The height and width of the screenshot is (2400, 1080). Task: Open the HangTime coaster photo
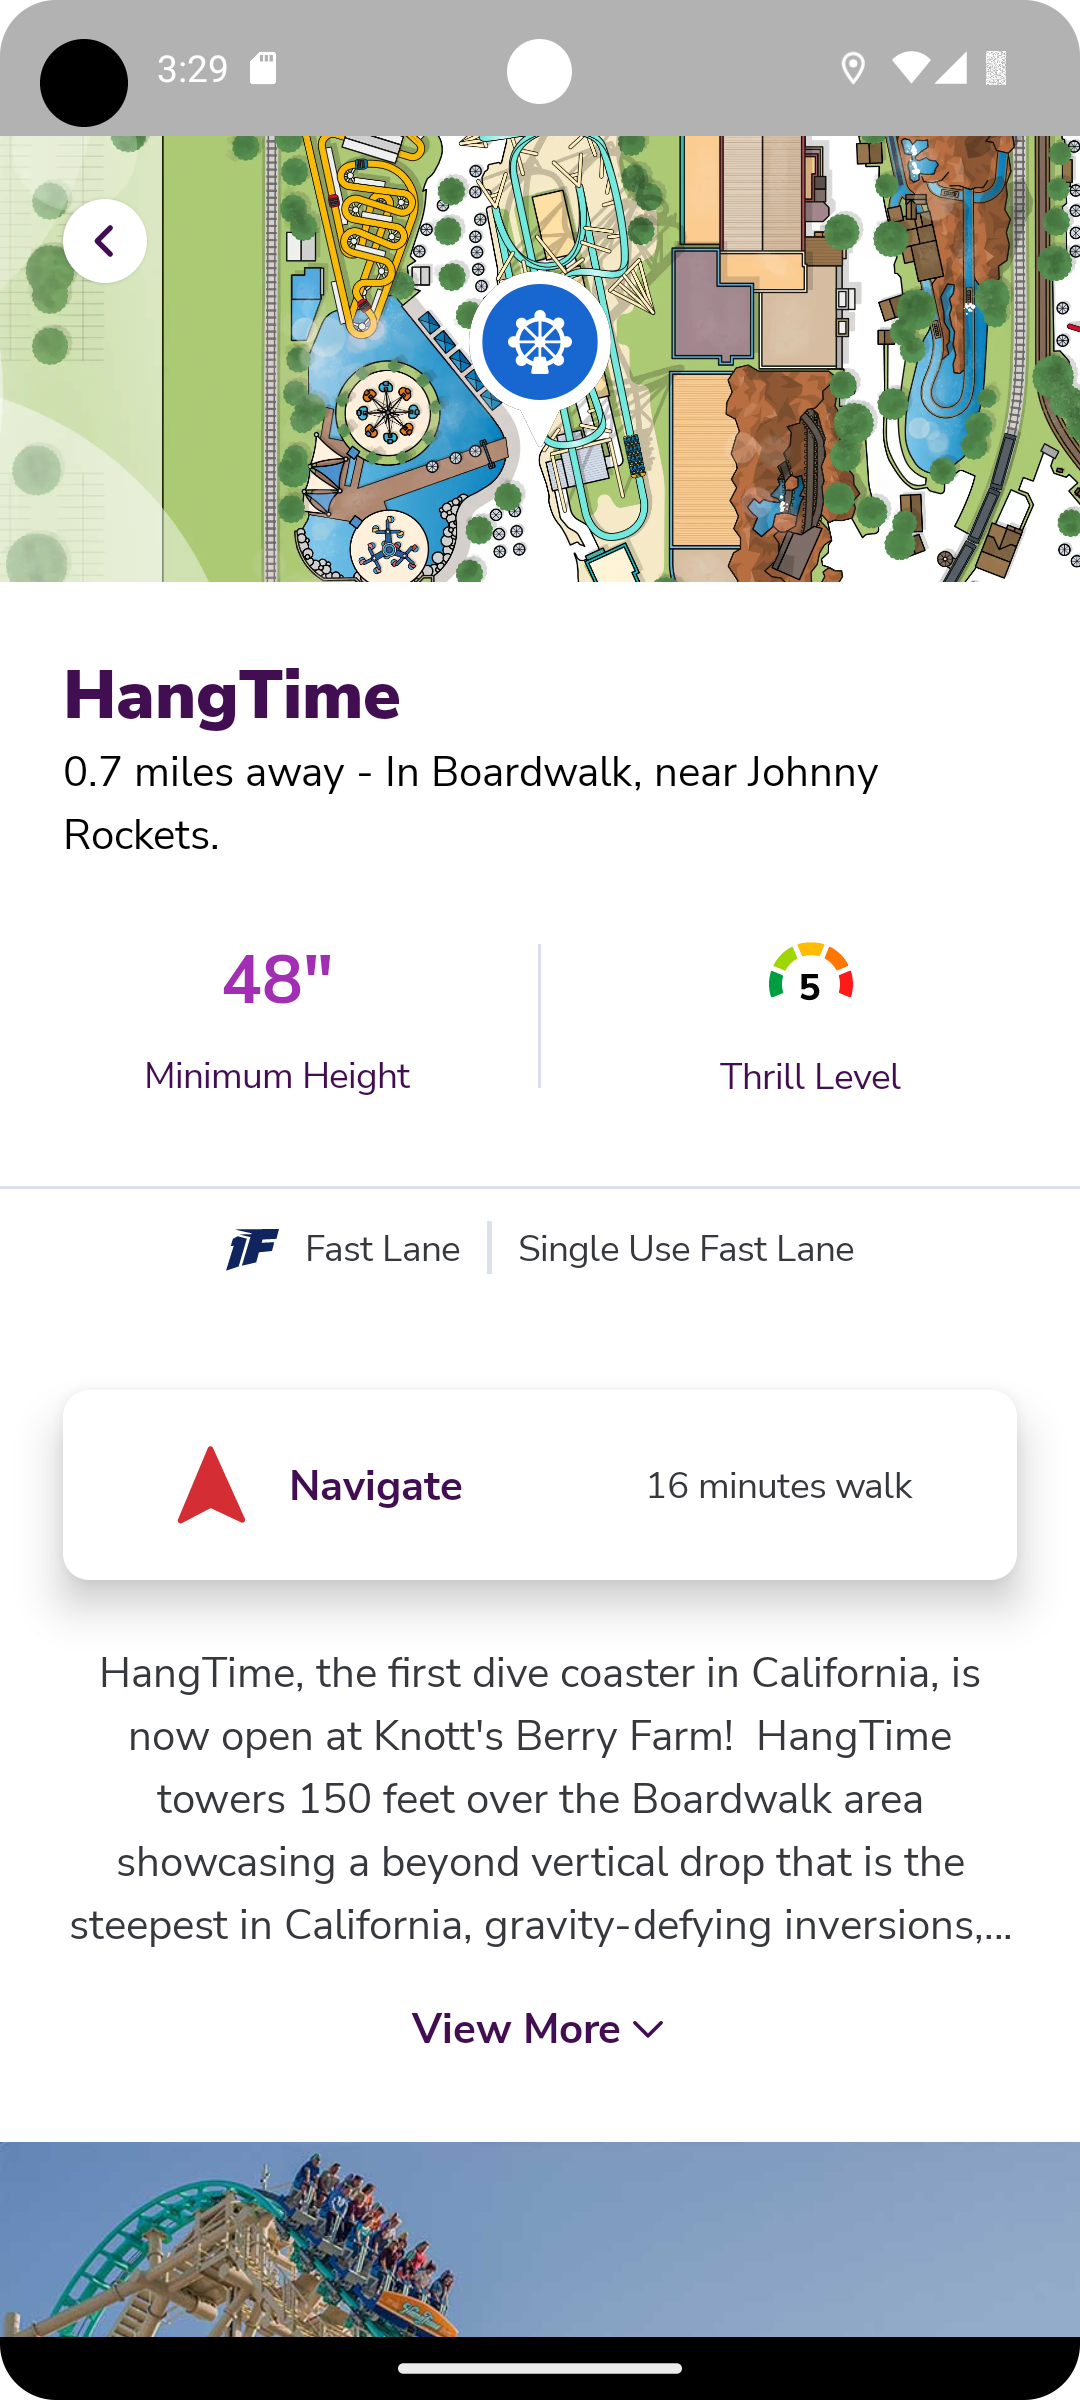tap(540, 2239)
